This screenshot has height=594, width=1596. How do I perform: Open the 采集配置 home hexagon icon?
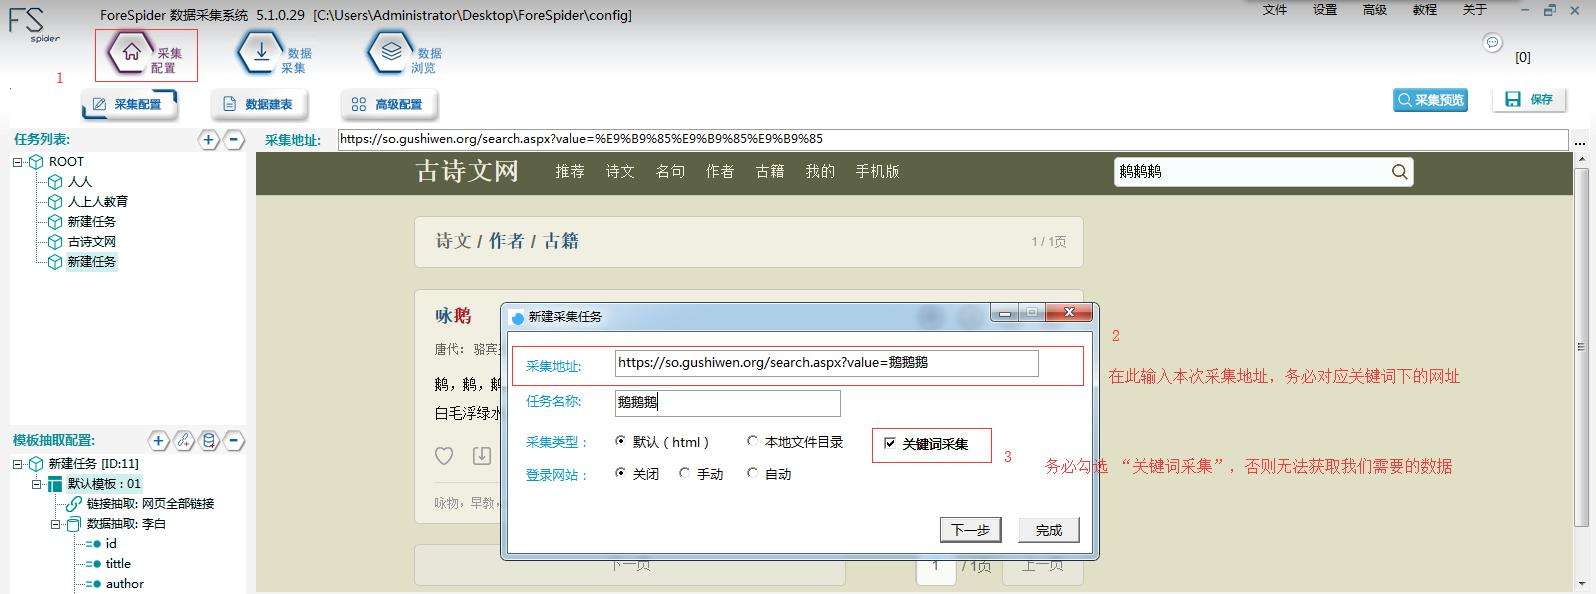131,53
